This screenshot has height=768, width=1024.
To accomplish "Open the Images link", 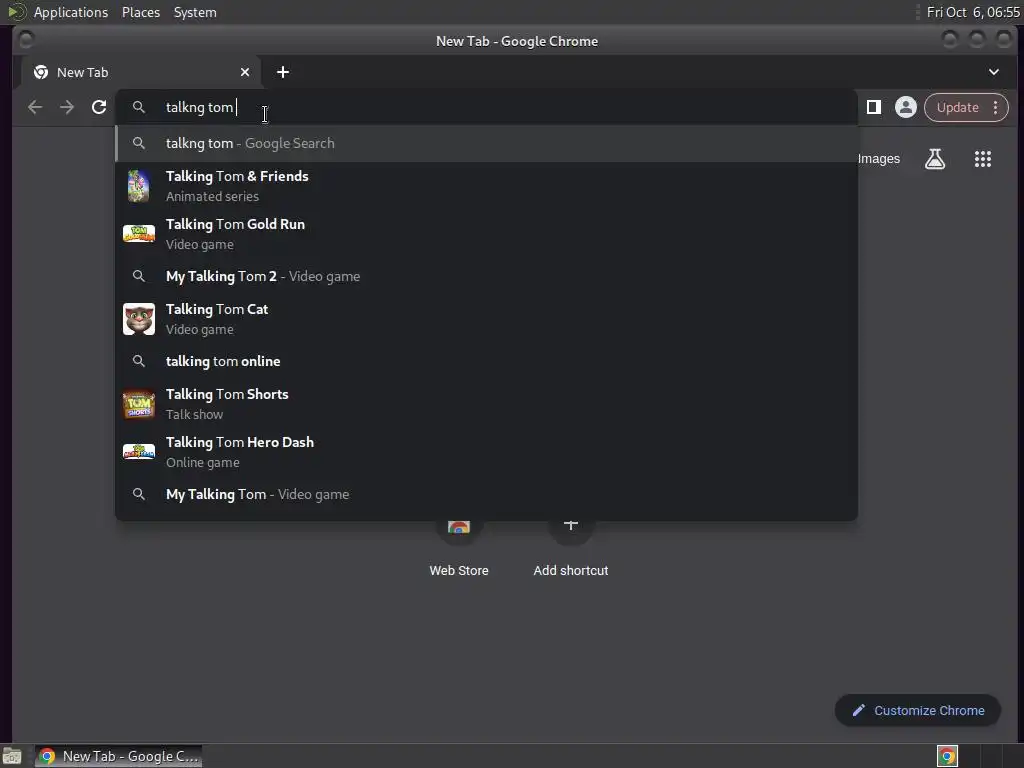I will pyautogui.click(x=878, y=159).
